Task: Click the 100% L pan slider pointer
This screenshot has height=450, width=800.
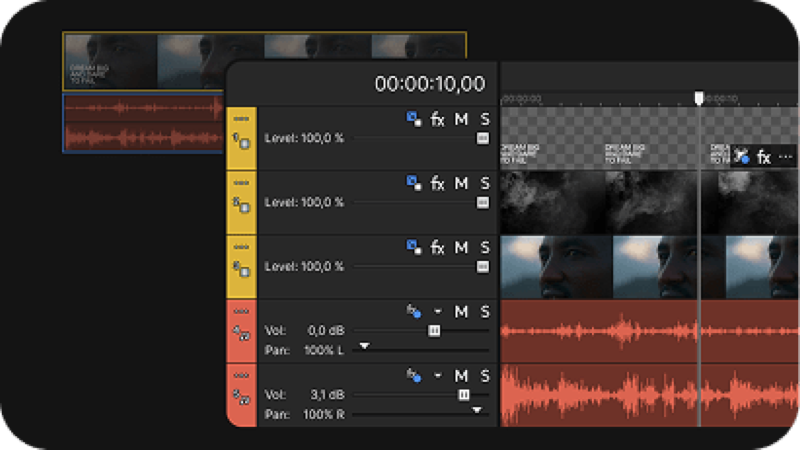Action: click(x=364, y=346)
